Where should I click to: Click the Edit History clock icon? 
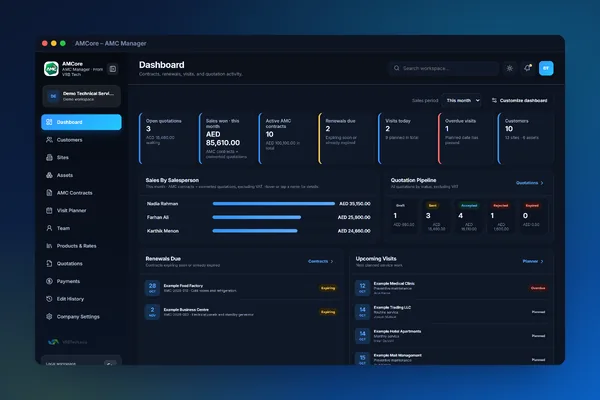coord(49,299)
